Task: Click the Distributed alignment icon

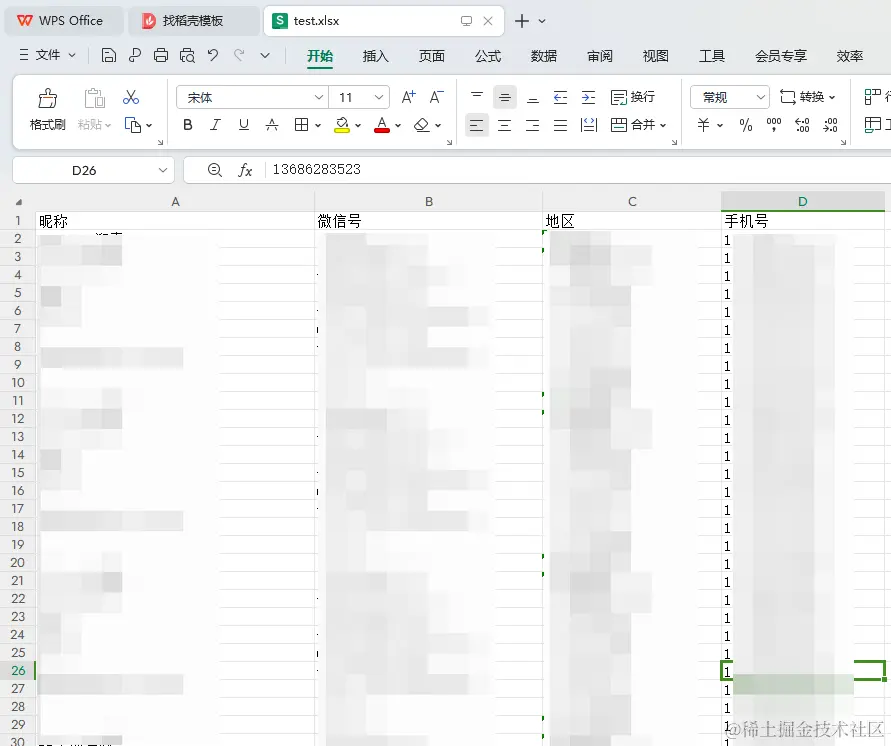Action: (589, 125)
